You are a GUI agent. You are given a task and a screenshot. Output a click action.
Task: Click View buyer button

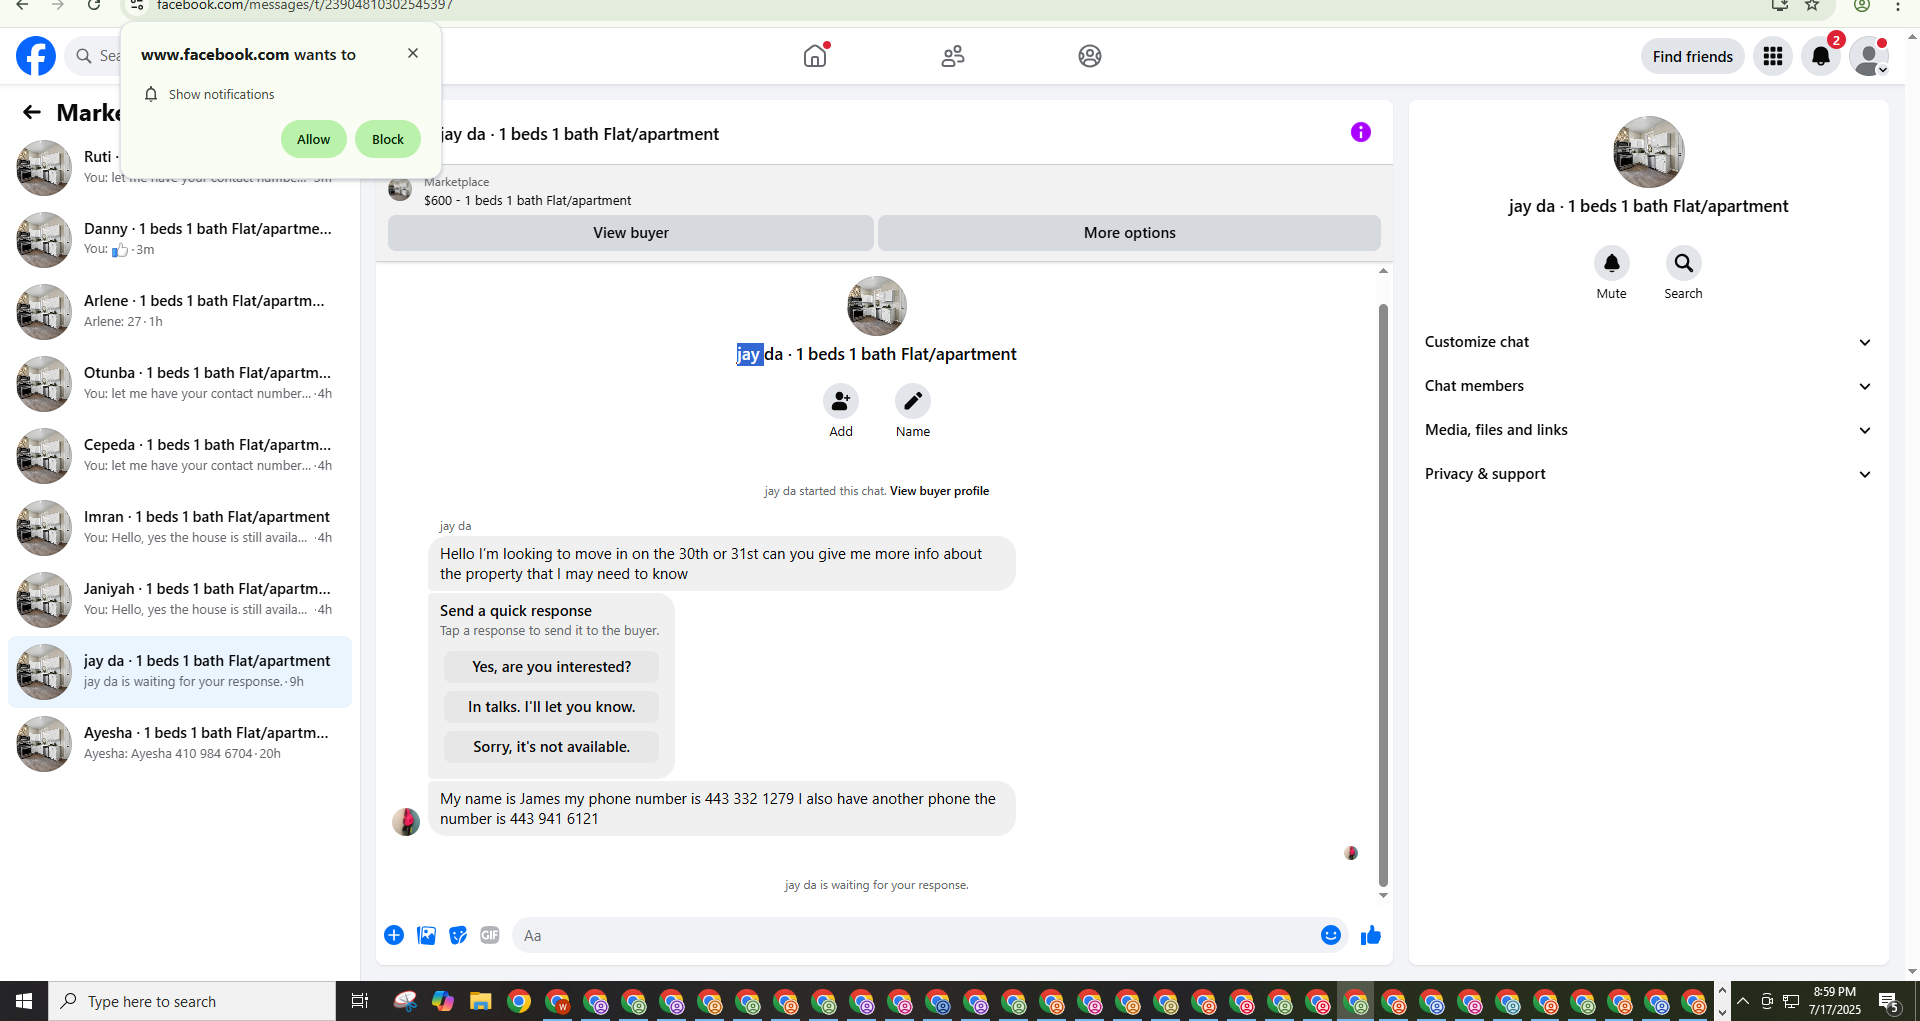point(630,233)
